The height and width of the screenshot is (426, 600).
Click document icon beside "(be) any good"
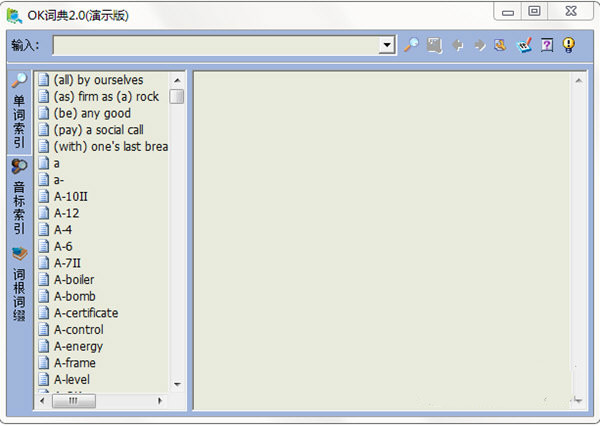click(x=44, y=113)
